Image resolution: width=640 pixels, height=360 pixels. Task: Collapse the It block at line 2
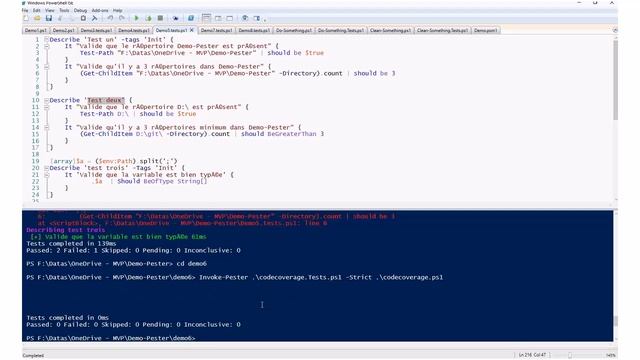point(47,46)
